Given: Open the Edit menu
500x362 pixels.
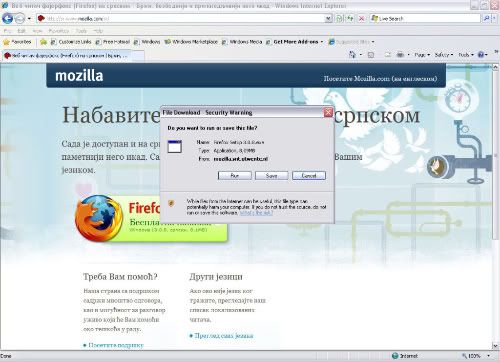Looking at the screenshot, I should coord(22,31).
